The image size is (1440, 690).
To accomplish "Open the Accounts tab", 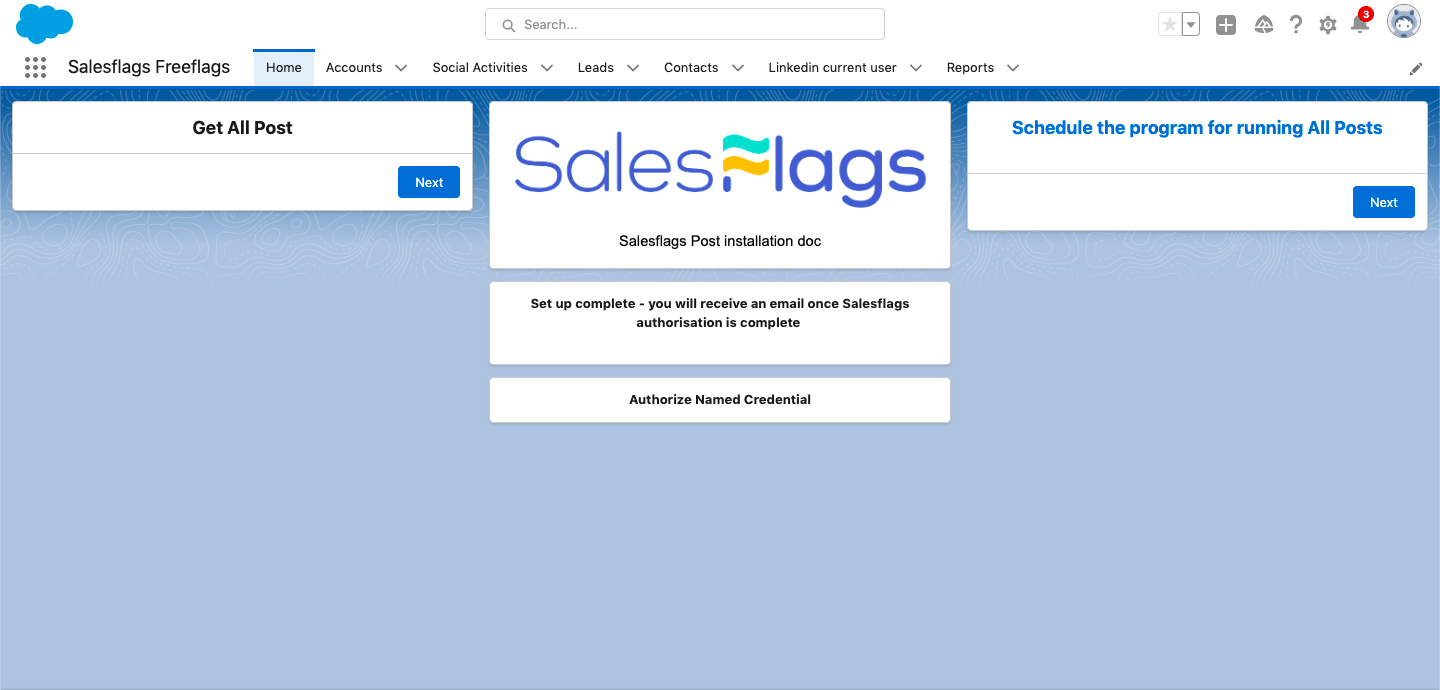I will [354, 67].
